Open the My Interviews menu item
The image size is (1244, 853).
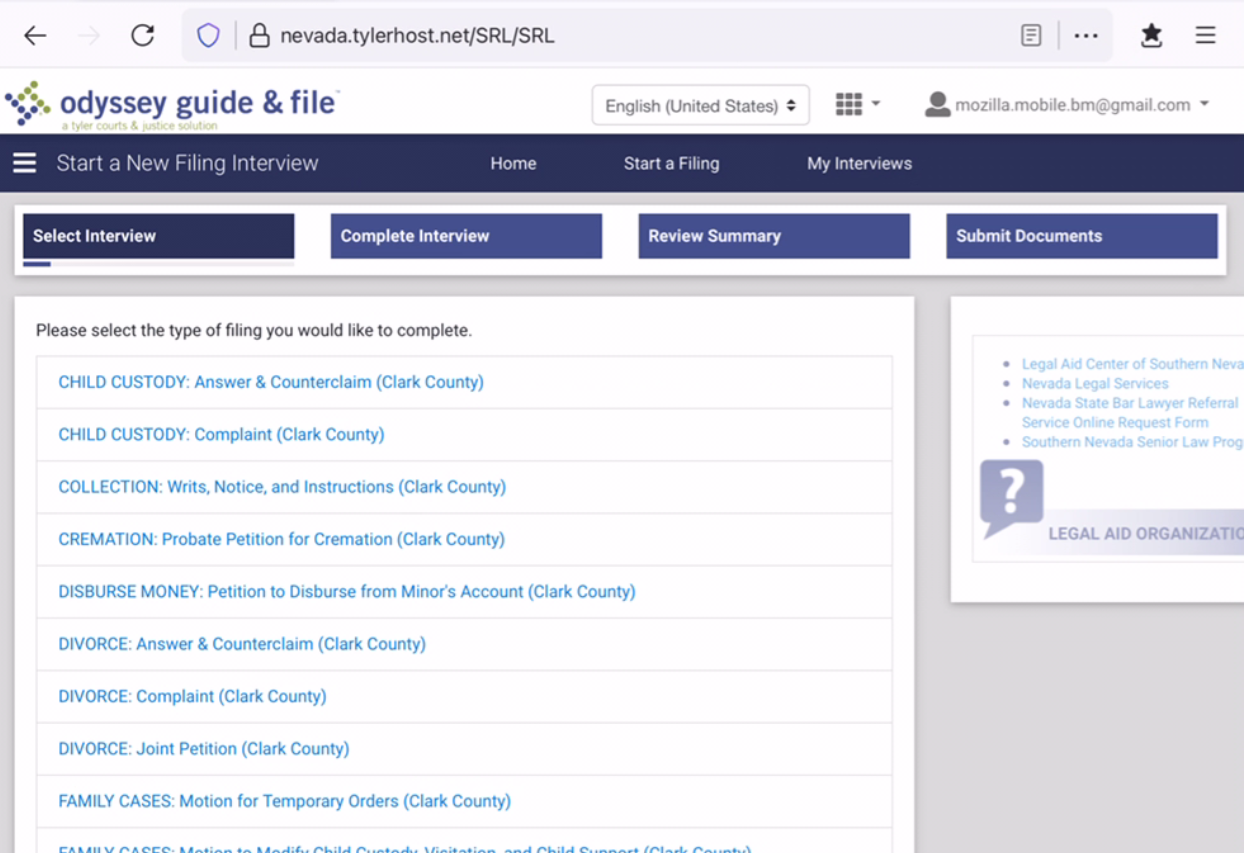click(859, 163)
